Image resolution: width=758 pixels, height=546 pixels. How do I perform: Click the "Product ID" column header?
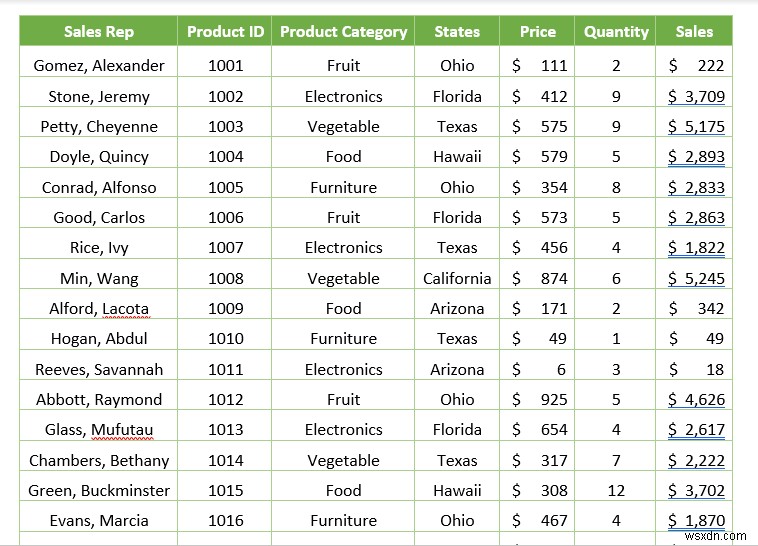pyautogui.click(x=226, y=31)
